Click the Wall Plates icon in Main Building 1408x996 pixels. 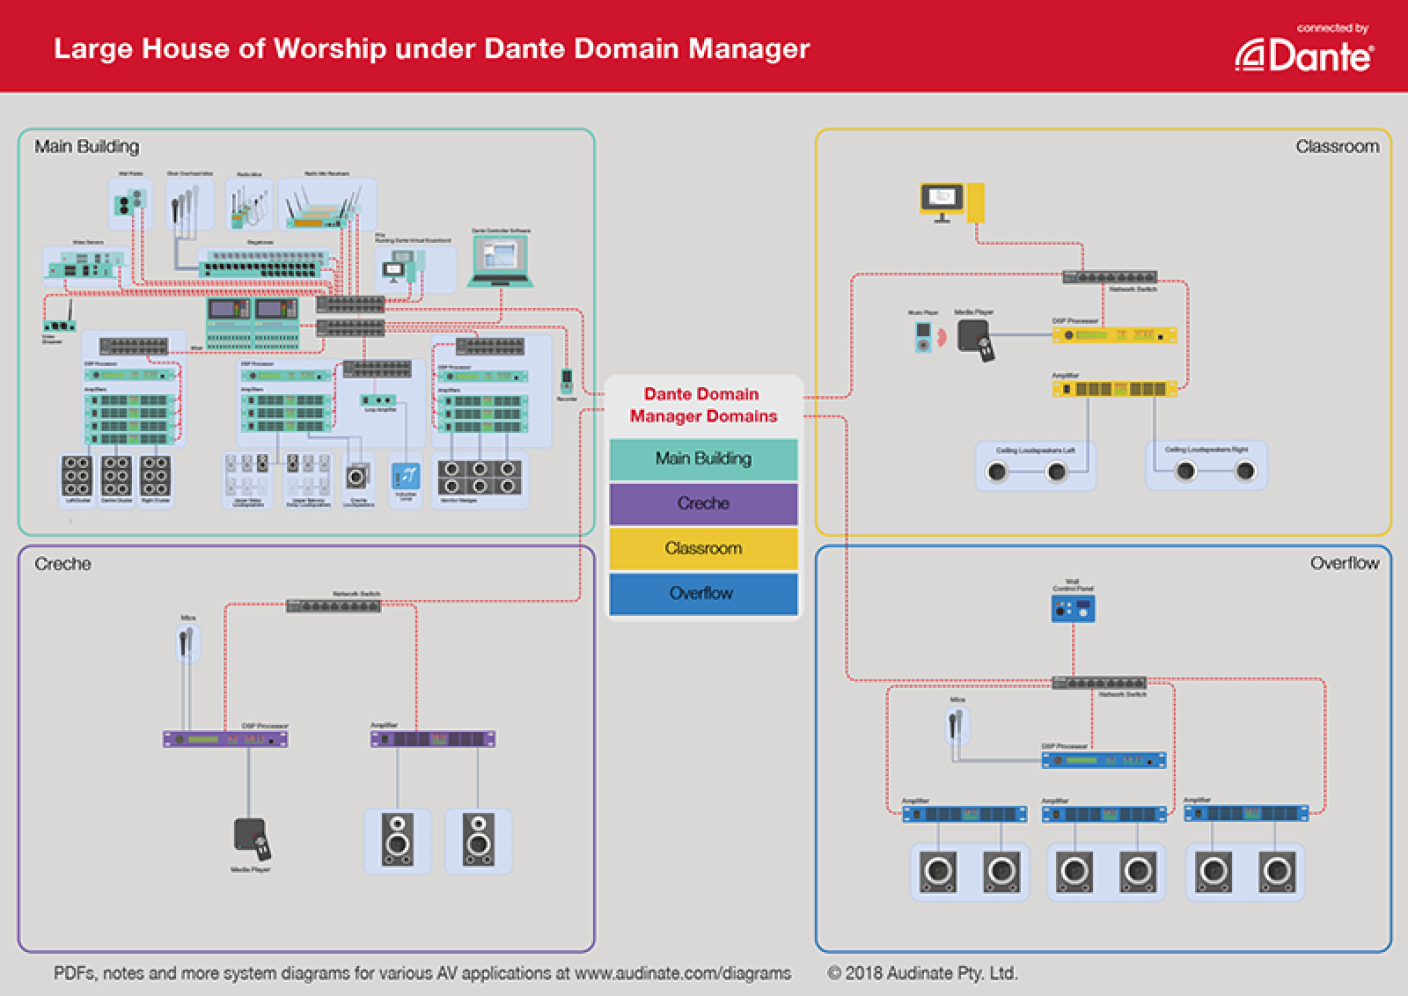(130, 203)
